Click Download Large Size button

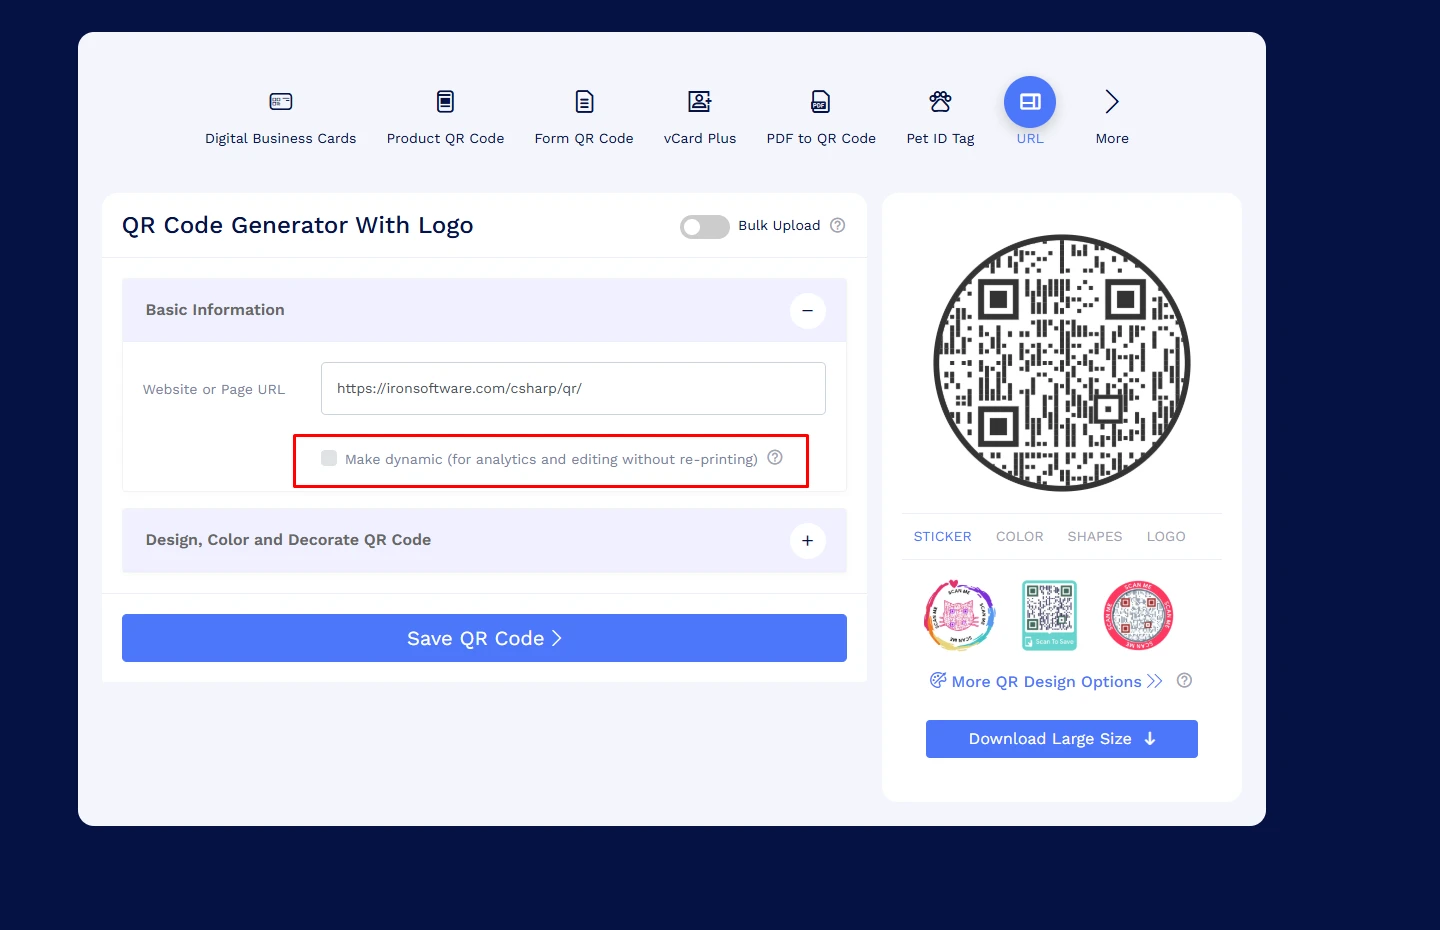tap(1061, 739)
